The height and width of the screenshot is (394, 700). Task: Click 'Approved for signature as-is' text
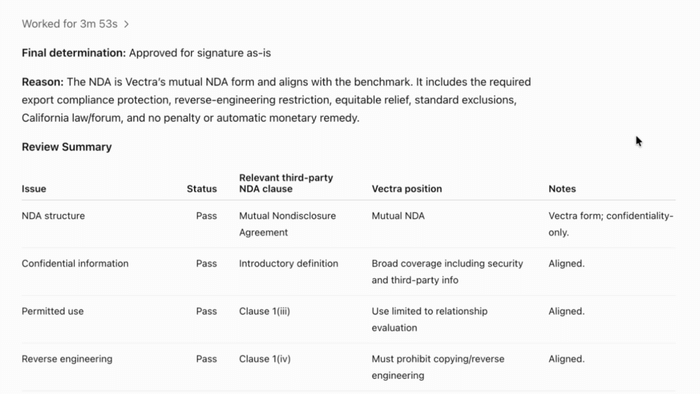pos(200,53)
